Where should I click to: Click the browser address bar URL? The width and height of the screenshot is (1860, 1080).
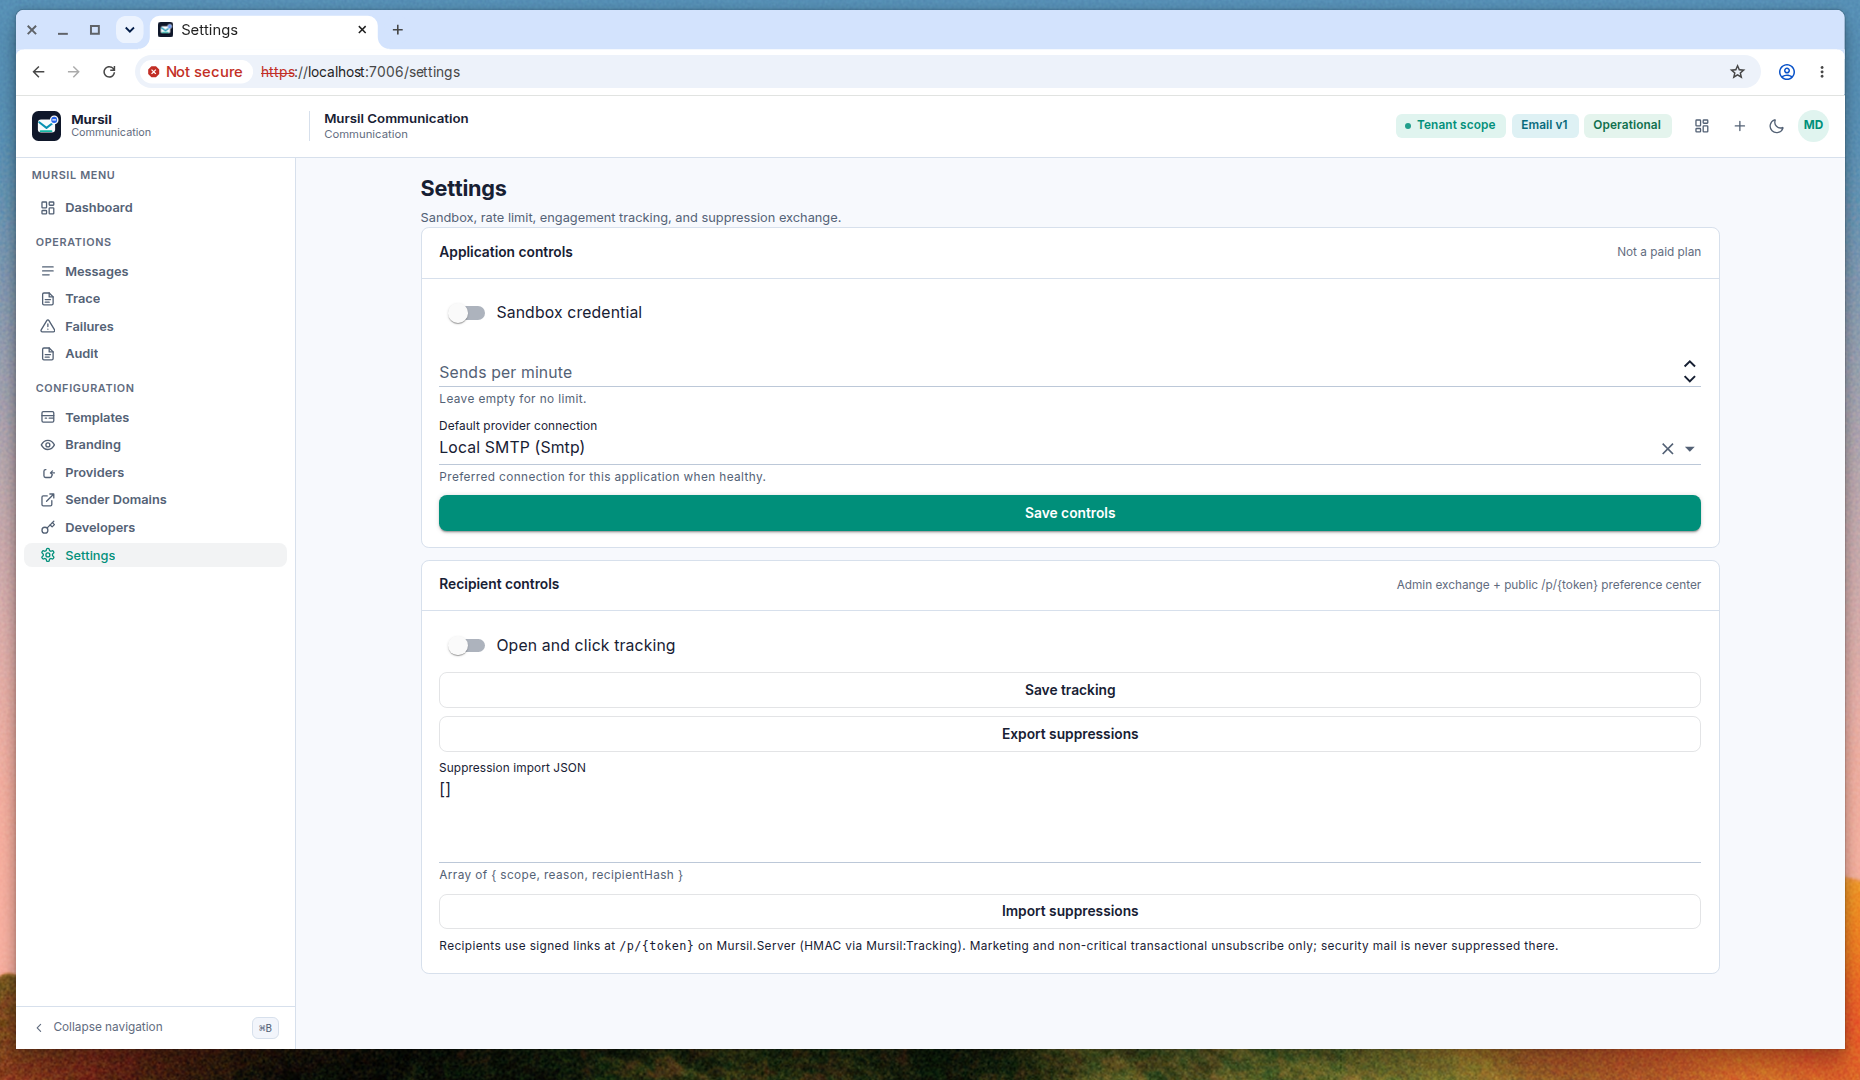(360, 72)
